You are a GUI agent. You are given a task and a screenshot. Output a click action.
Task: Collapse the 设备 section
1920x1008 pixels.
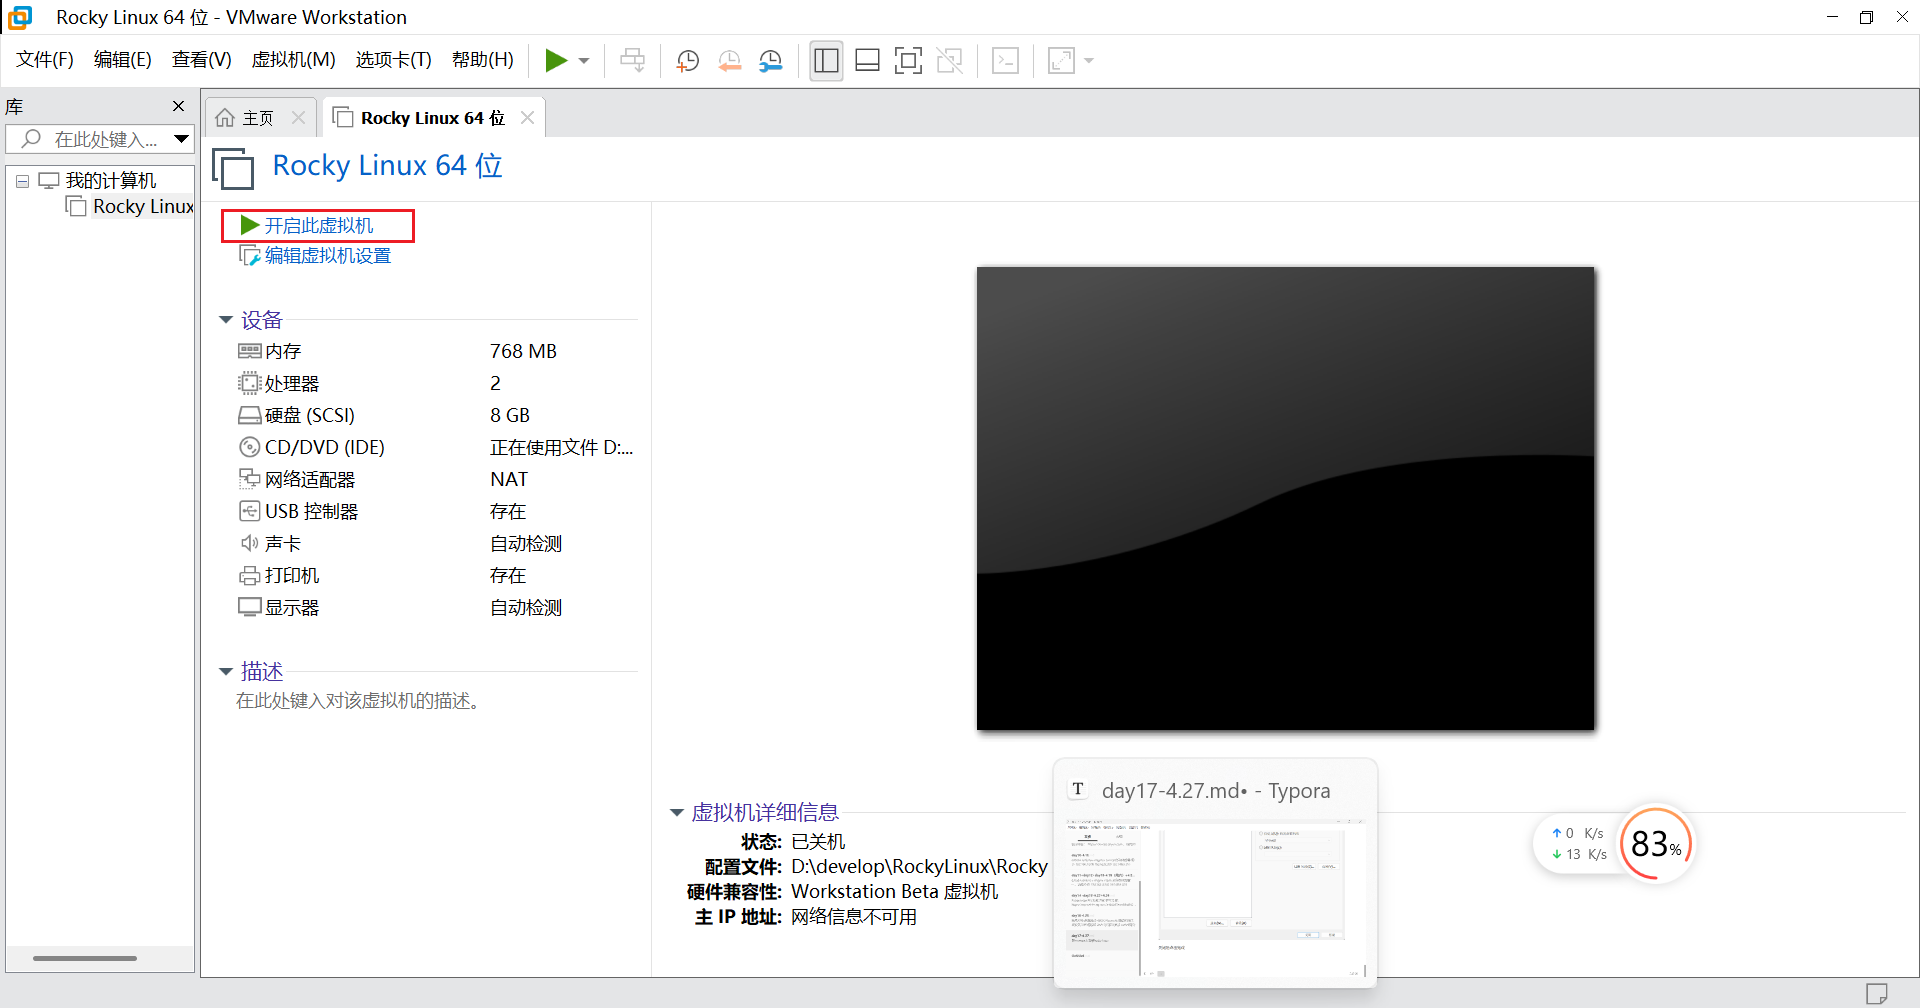pyautogui.click(x=226, y=320)
